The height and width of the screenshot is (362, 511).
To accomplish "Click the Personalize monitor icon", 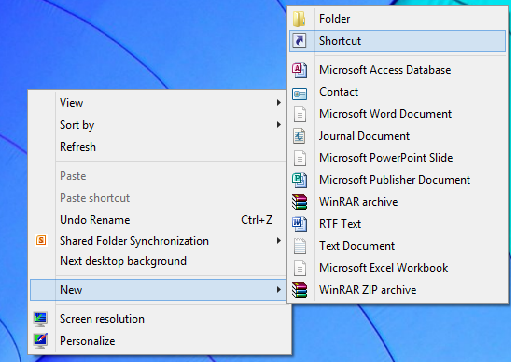I will click(x=41, y=341).
